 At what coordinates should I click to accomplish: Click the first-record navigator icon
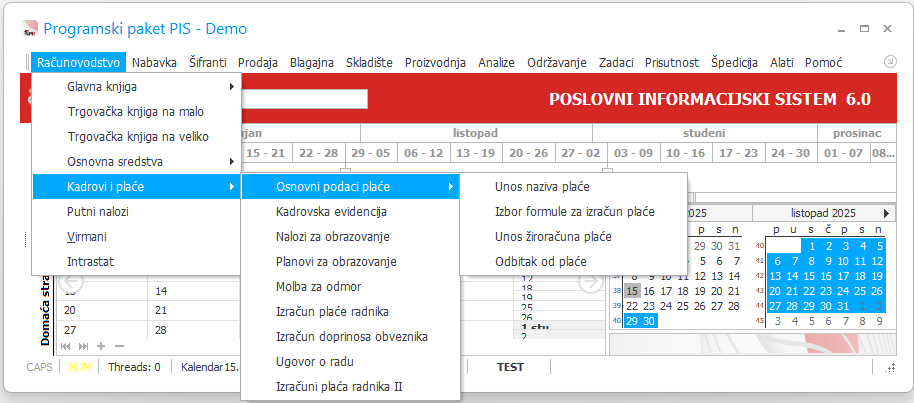(x=65, y=346)
